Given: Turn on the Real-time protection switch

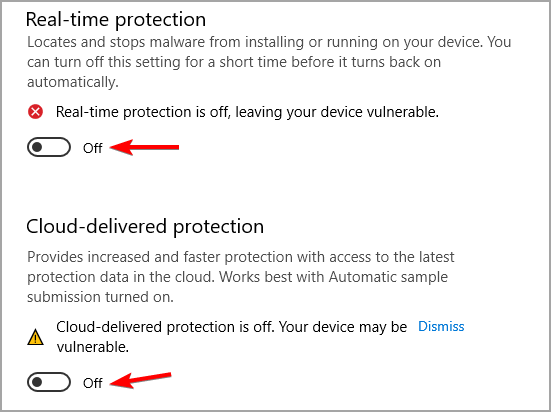Looking at the screenshot, I should (x=49, y=147).
